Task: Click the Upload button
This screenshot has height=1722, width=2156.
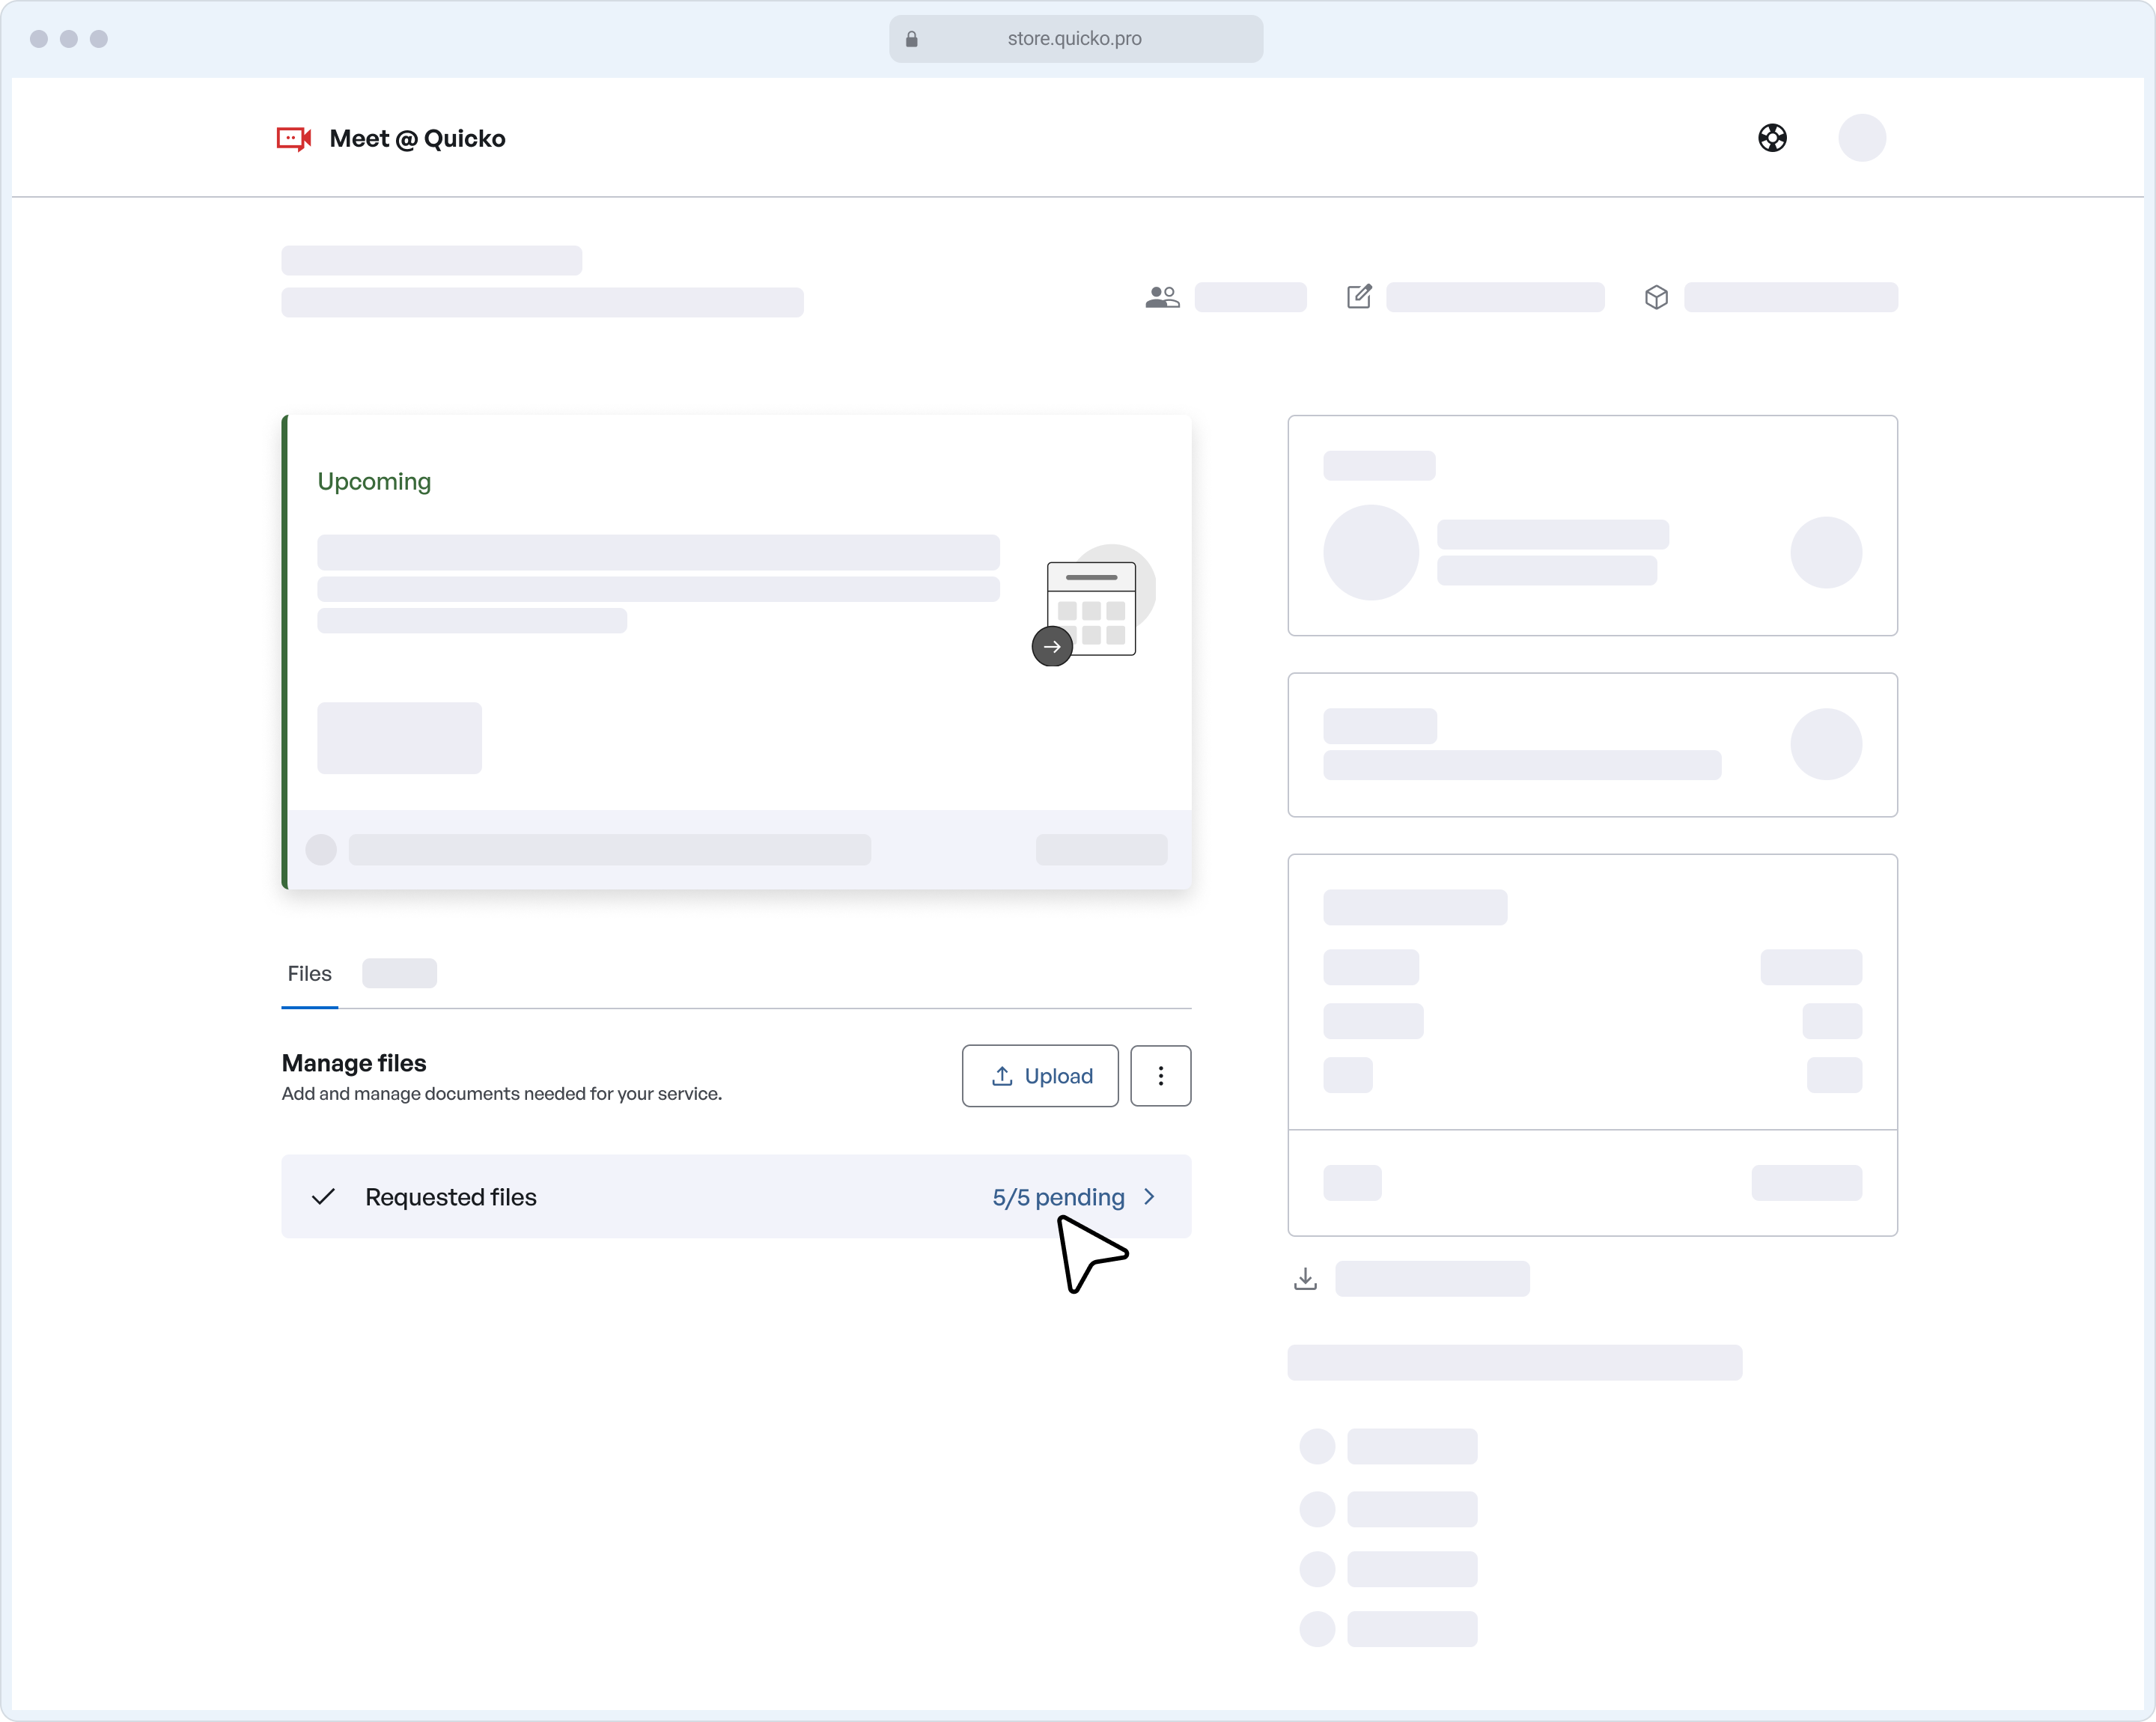Action: tap(1040, 1076)
